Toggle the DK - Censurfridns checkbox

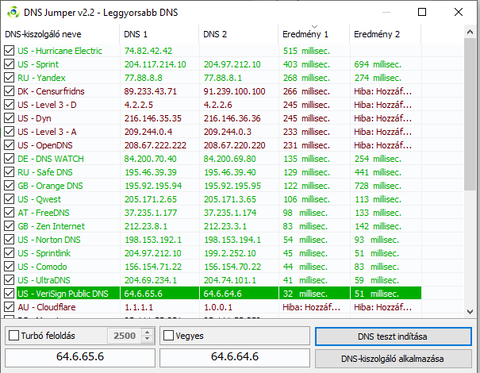pyautogui.click(x=9, y=91)
